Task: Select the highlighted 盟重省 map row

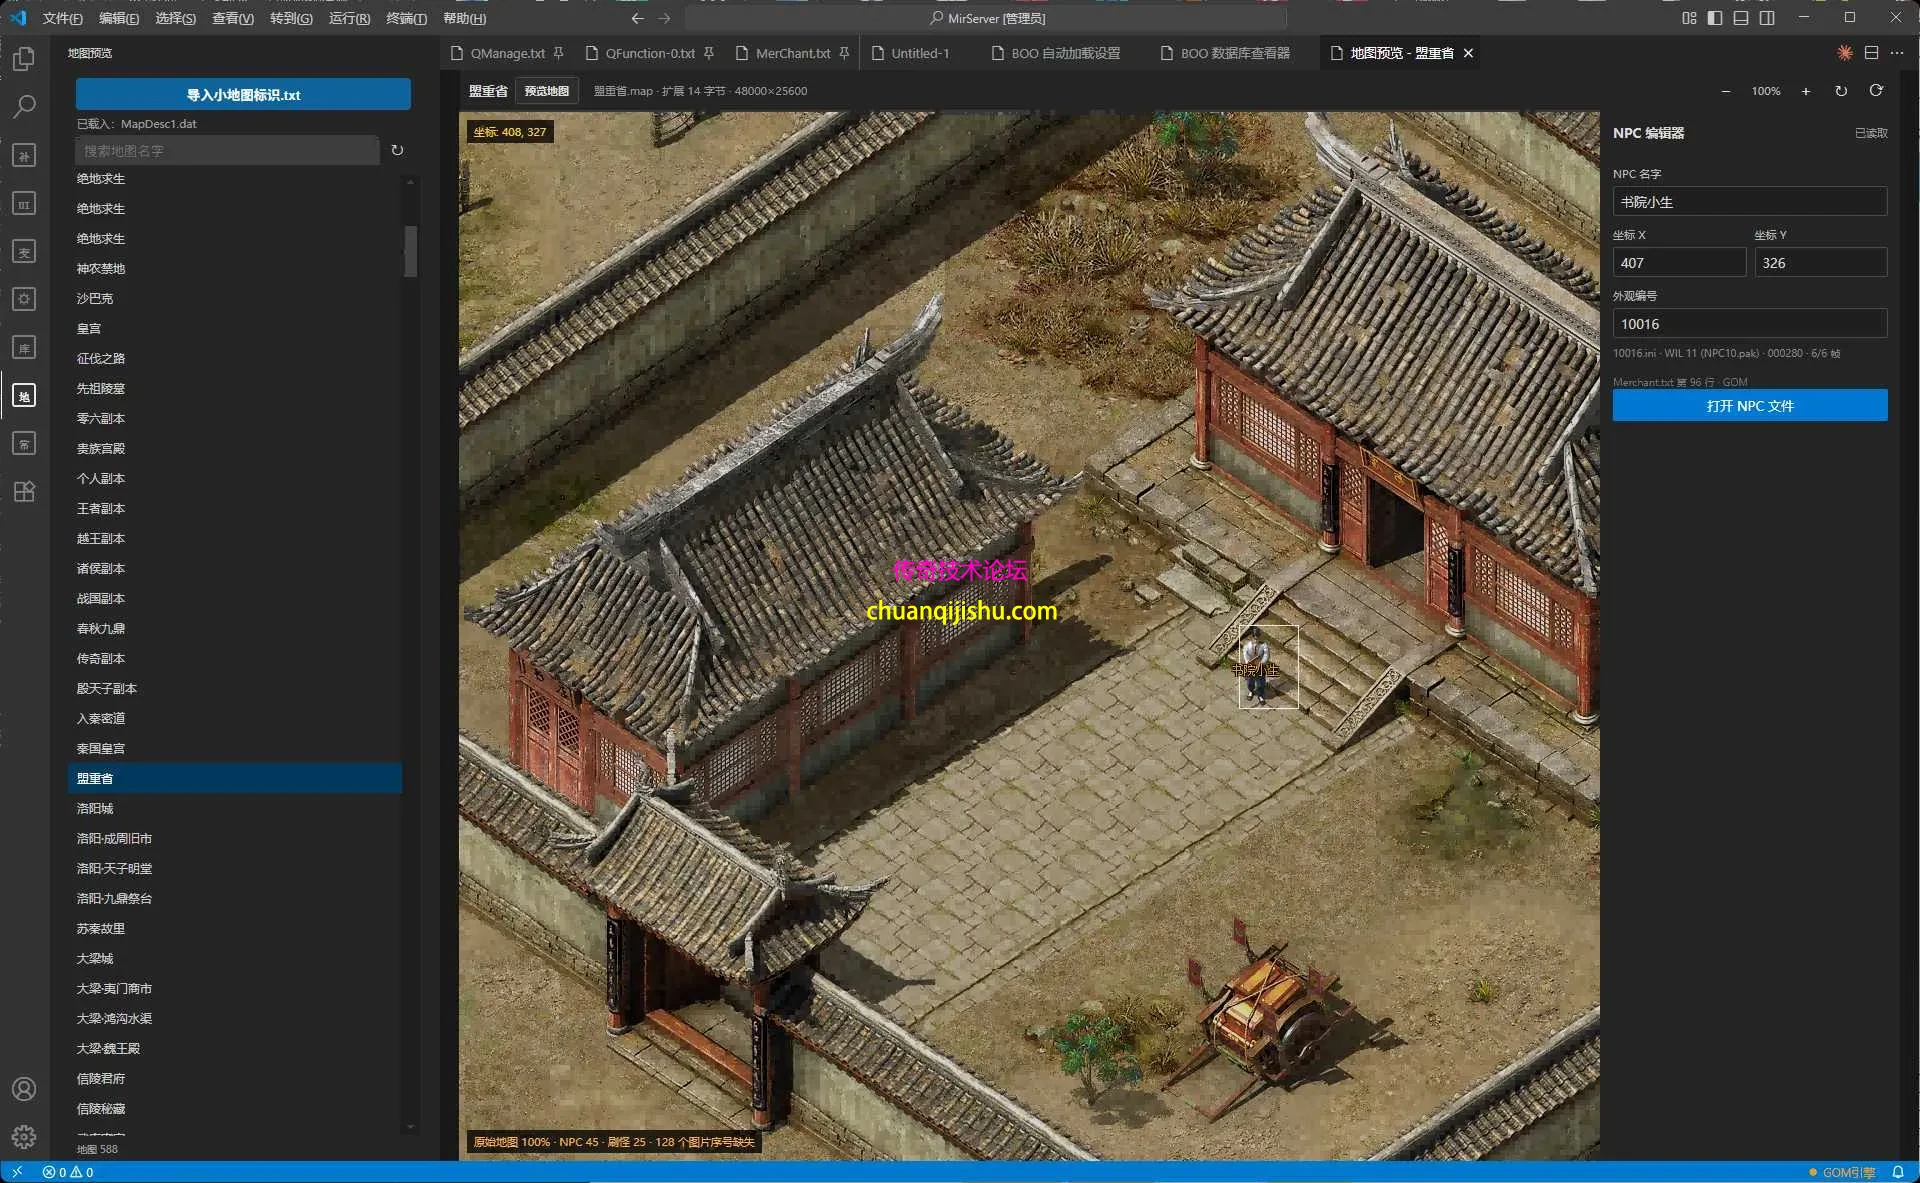Action: pyautogui.click(x=235, y=779)
